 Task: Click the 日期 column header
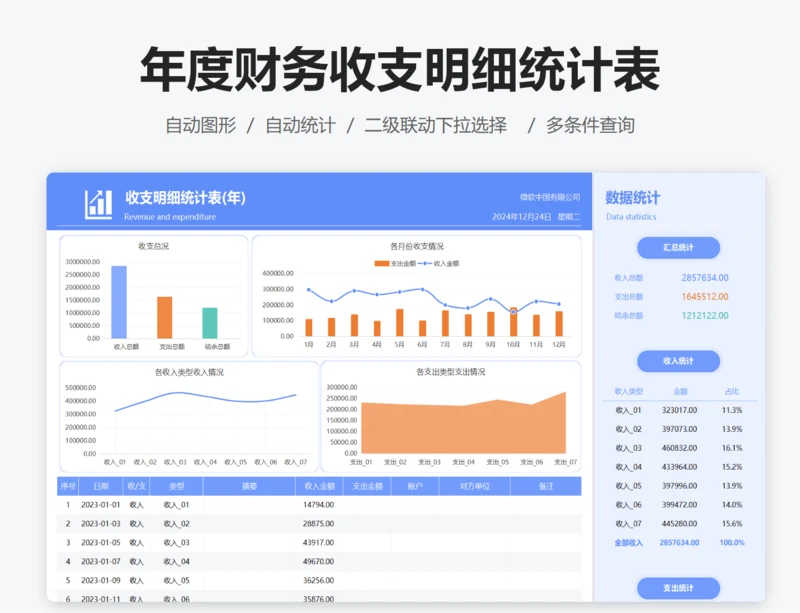click(x=101, y=486)
